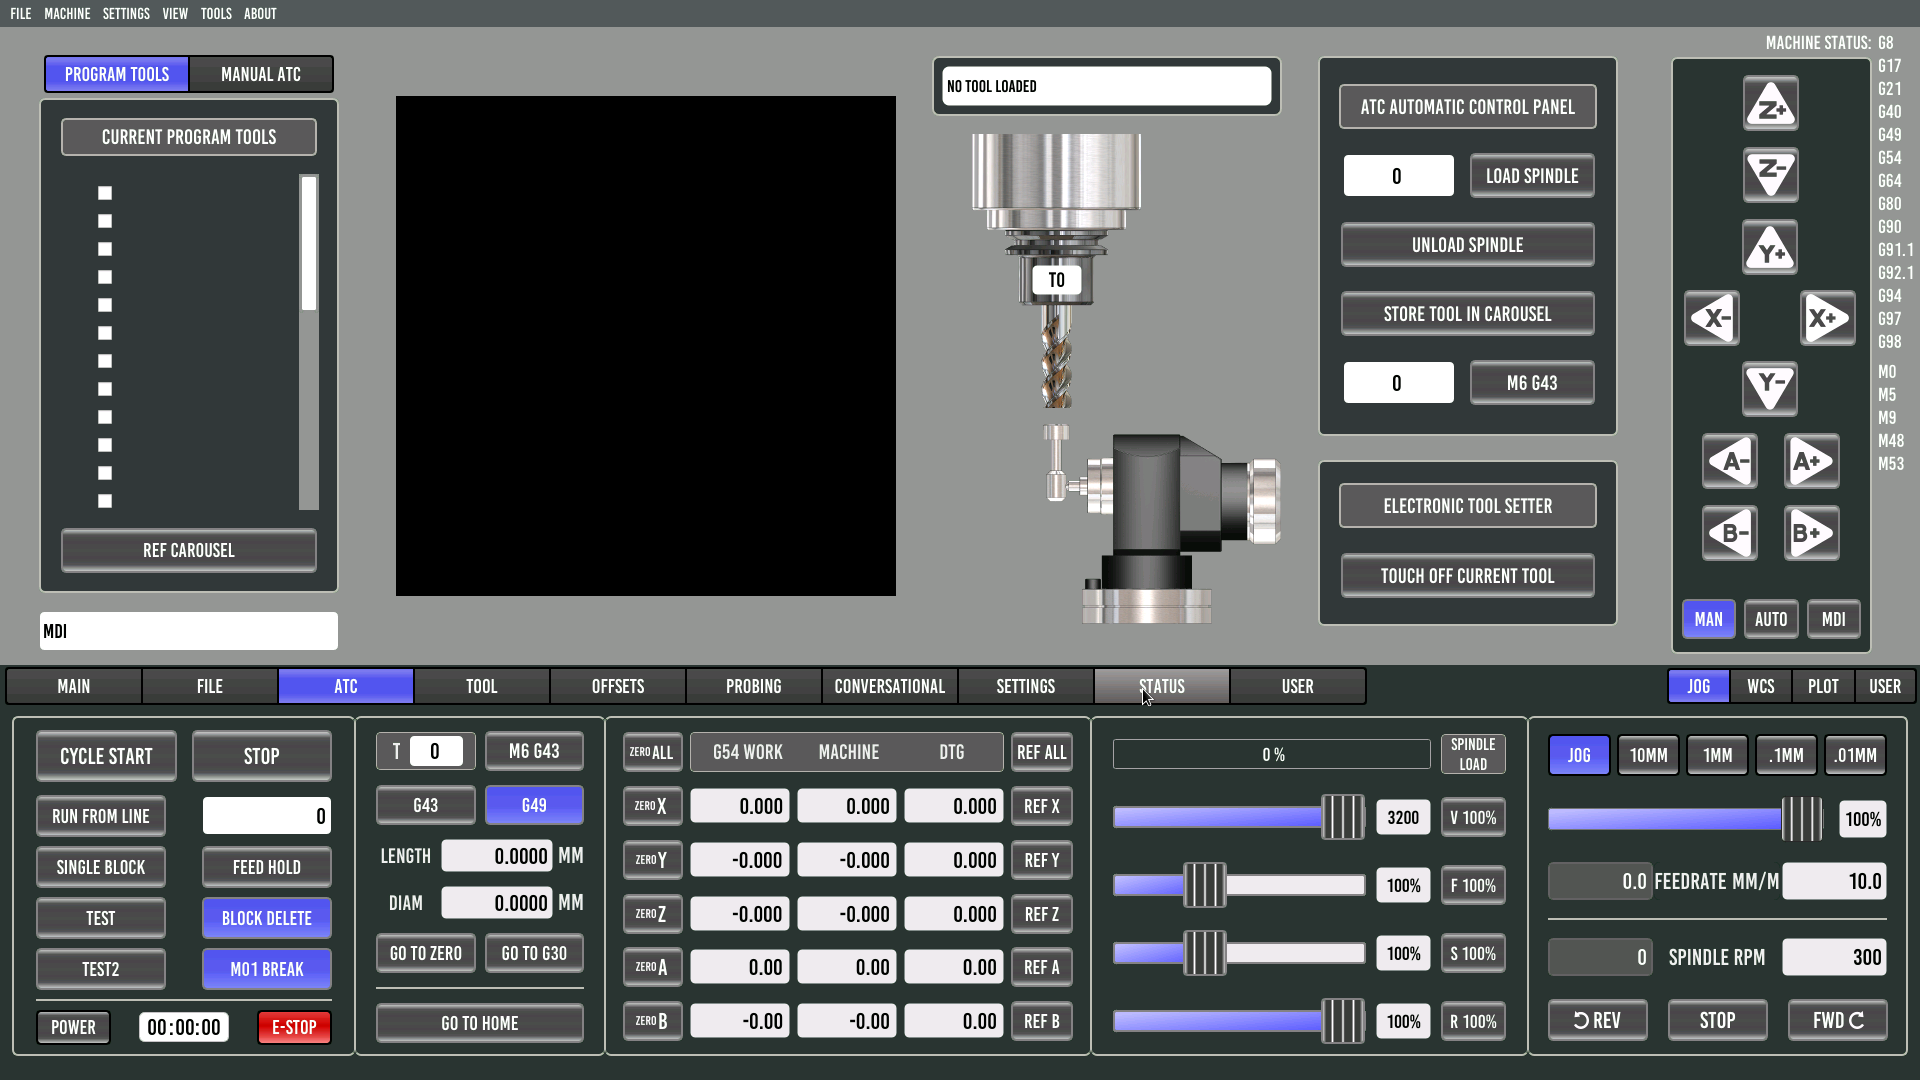The width and height of the screenshot is (1920, 1080).
Task: Click the Y- jog arrow
Action: tap(1770, 387)
